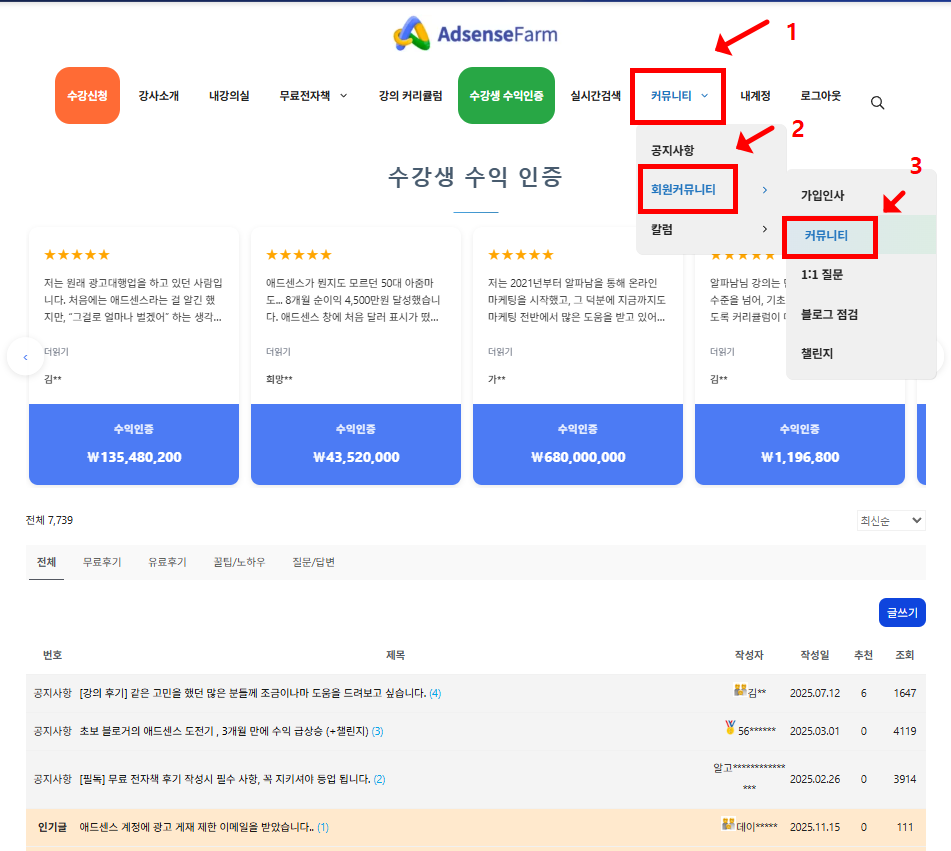Click the 전체 7,739 count text
This screenshot has width=951, height=851.
coord(49,520)
